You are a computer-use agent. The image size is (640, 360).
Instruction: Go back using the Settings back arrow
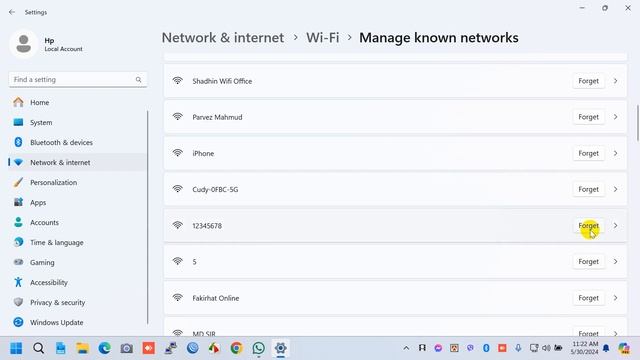click(x=12, y=12)
